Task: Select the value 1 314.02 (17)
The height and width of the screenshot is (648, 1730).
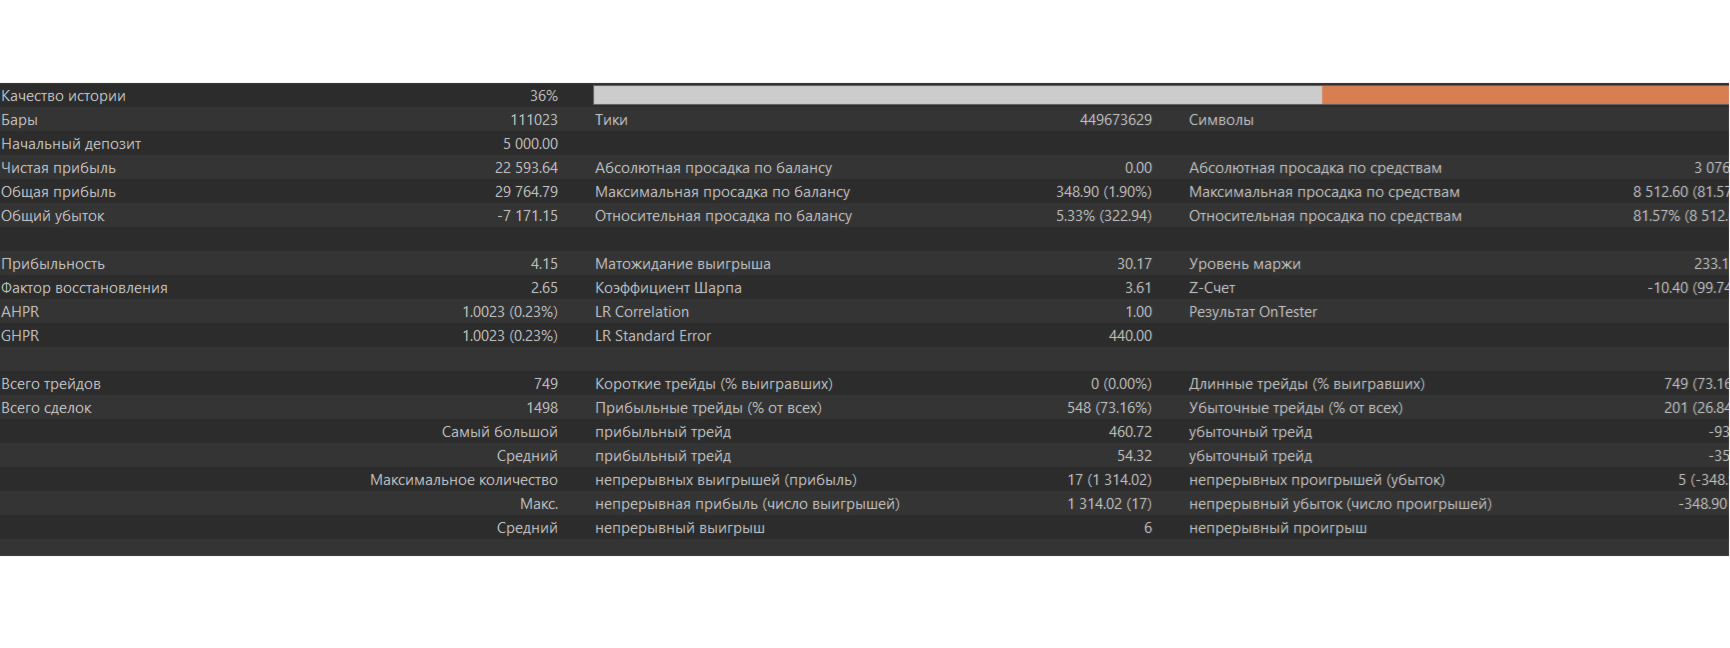Action: (x=1109, y=504)
